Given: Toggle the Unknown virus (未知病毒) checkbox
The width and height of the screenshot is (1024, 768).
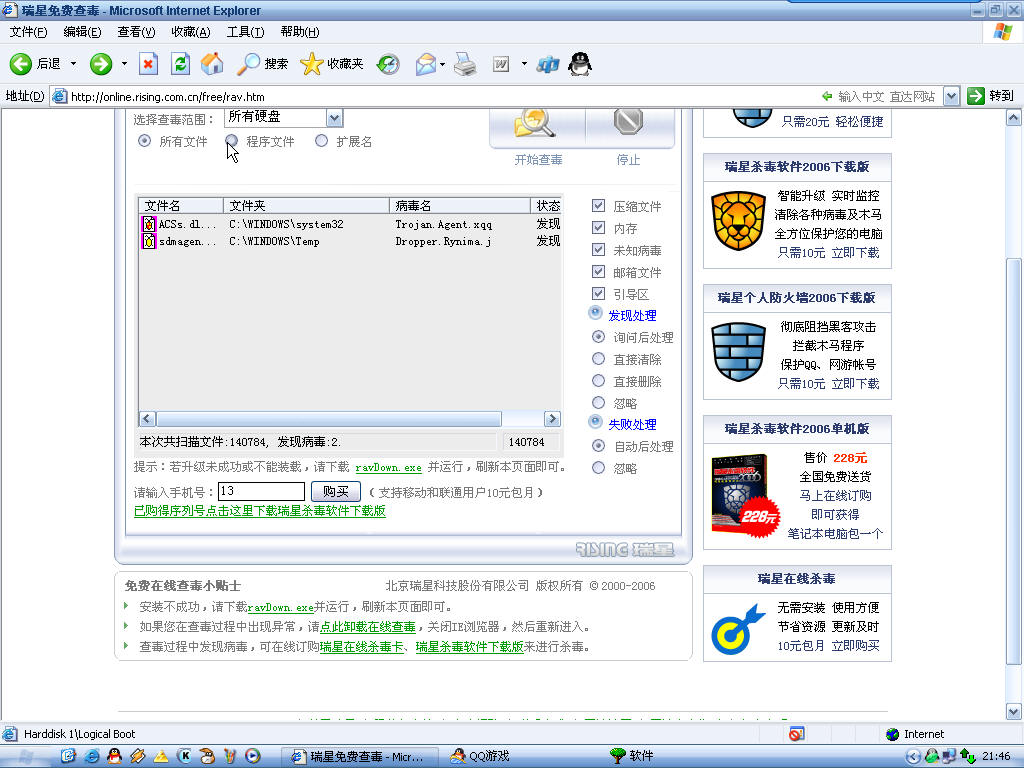Looking at the screenshot, I should [x=598, y=249].
